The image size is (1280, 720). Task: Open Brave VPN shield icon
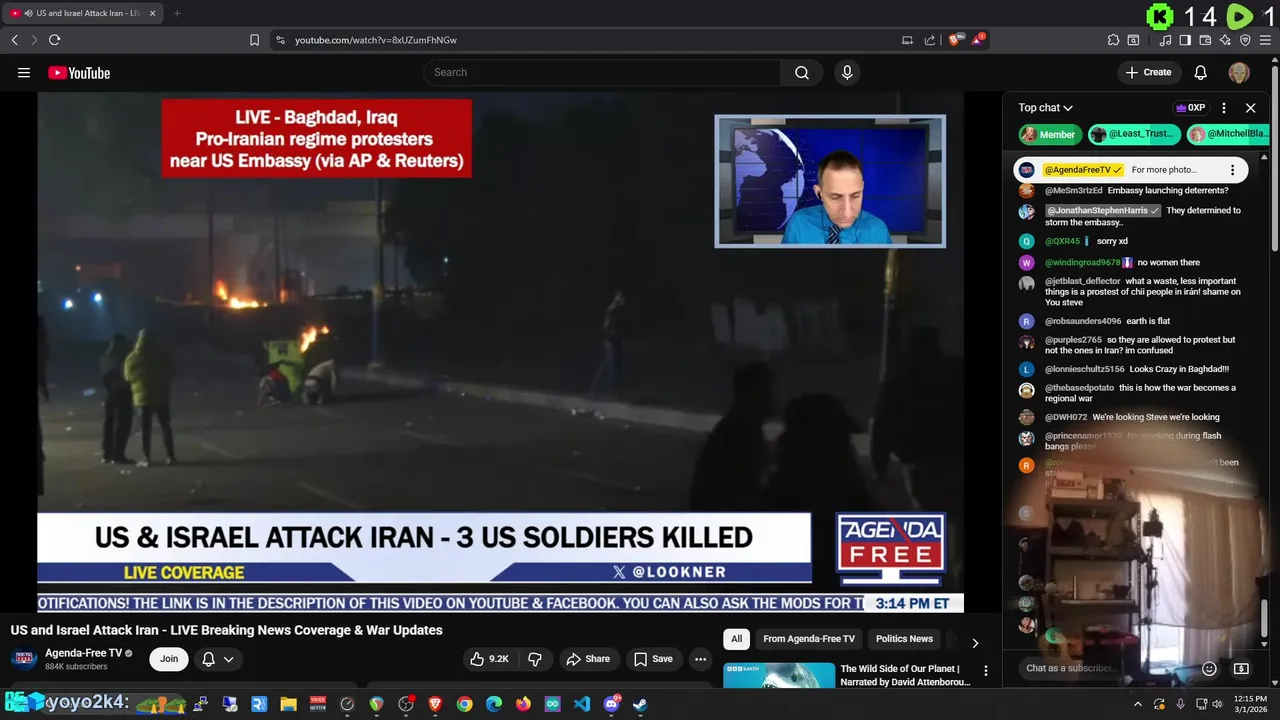point(1245,40)
